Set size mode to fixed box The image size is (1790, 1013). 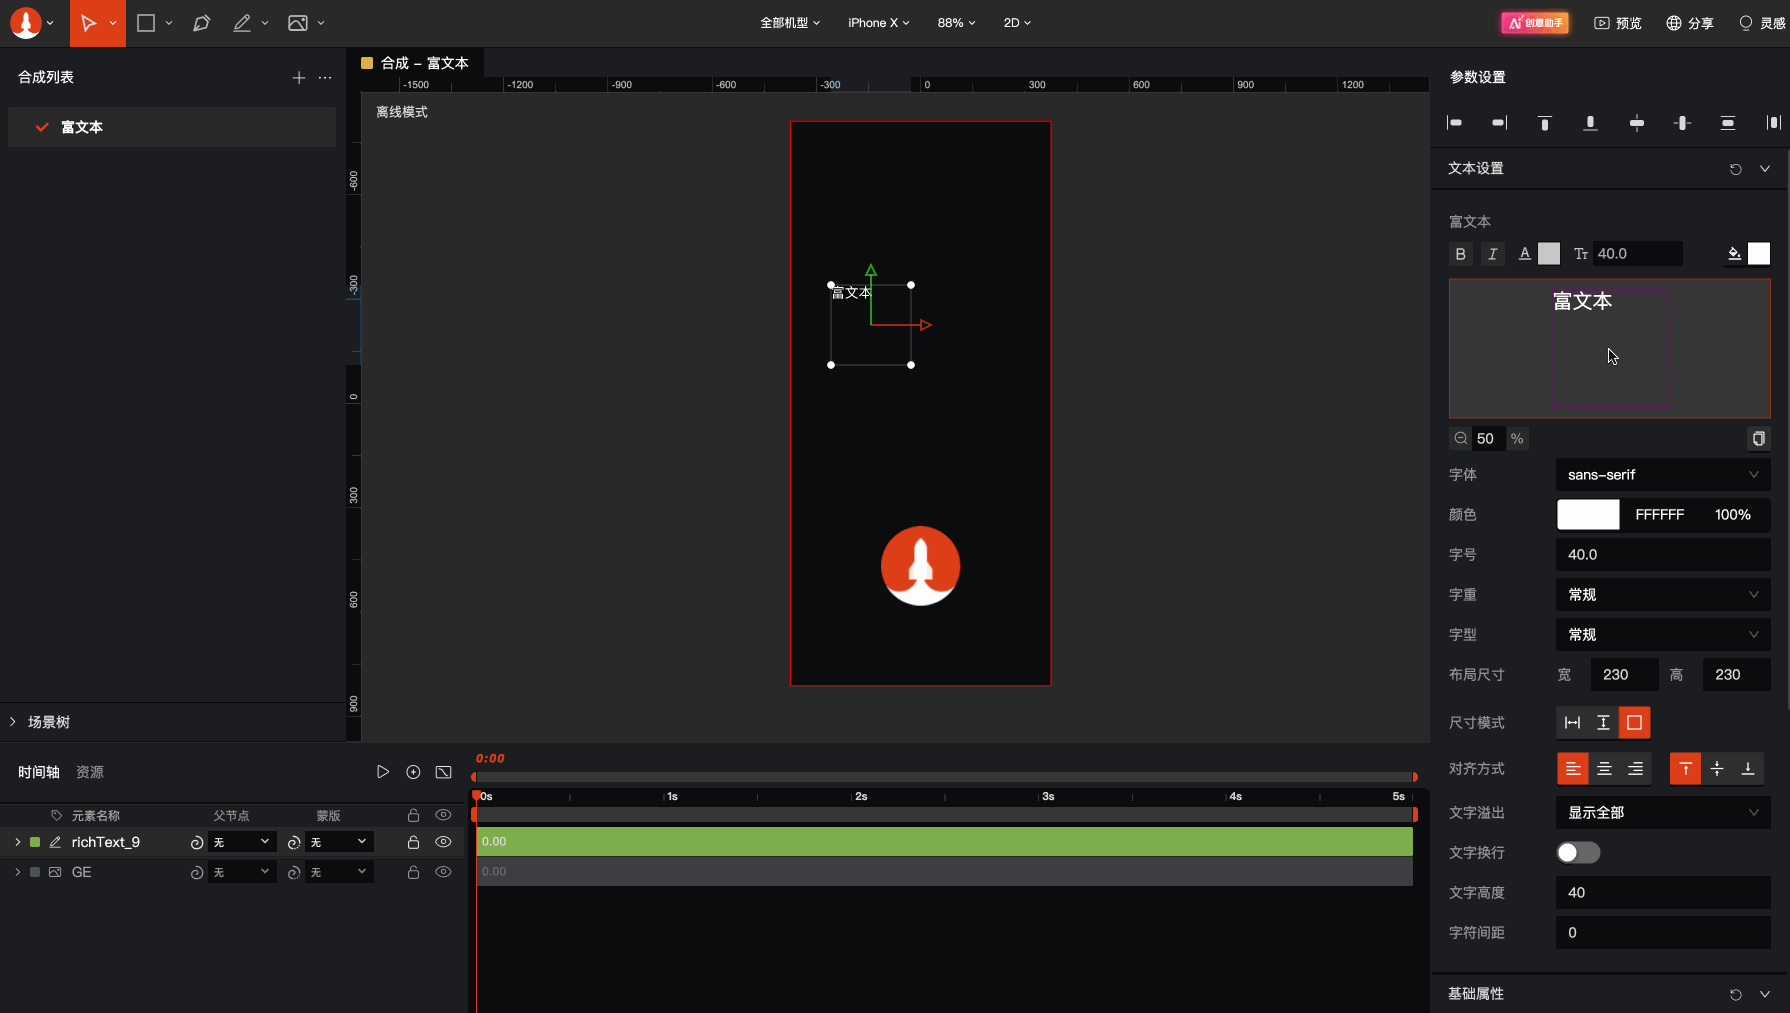click(1634, 723)
